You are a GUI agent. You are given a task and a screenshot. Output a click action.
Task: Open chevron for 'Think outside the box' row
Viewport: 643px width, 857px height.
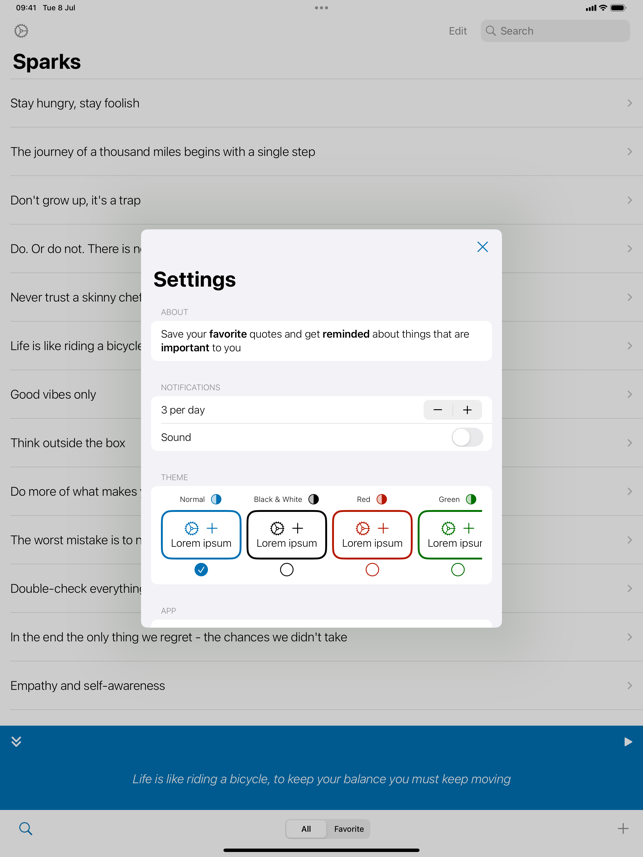629,443
